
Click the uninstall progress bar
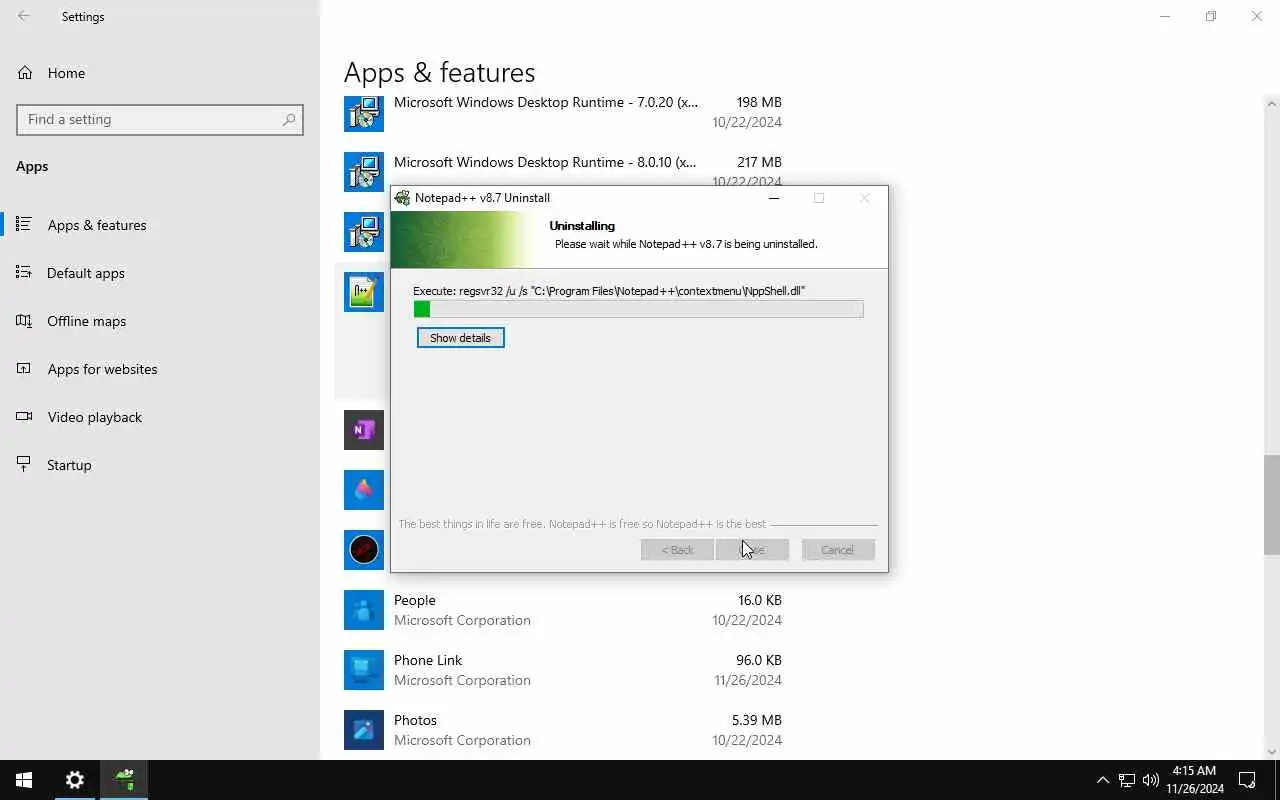638,310
